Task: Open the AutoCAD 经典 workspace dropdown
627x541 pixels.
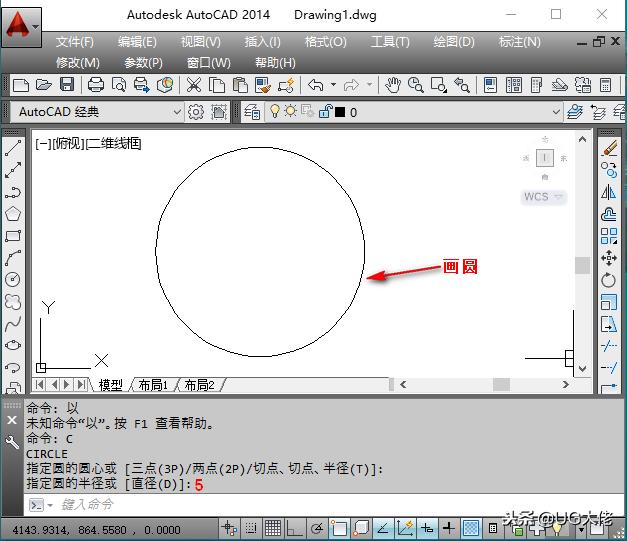Action: [x=178, y=113]
